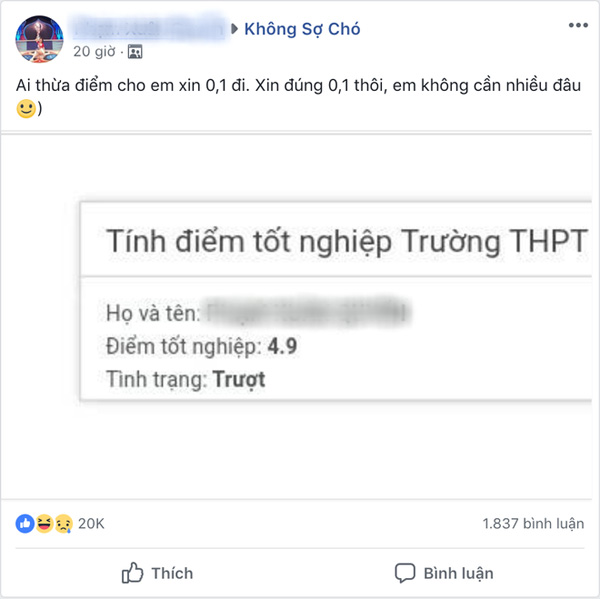The width and height of the screenshot is (600, 599).
Task: Open the 1.837 bình luận comments list
Action: [x=533, y=524]
